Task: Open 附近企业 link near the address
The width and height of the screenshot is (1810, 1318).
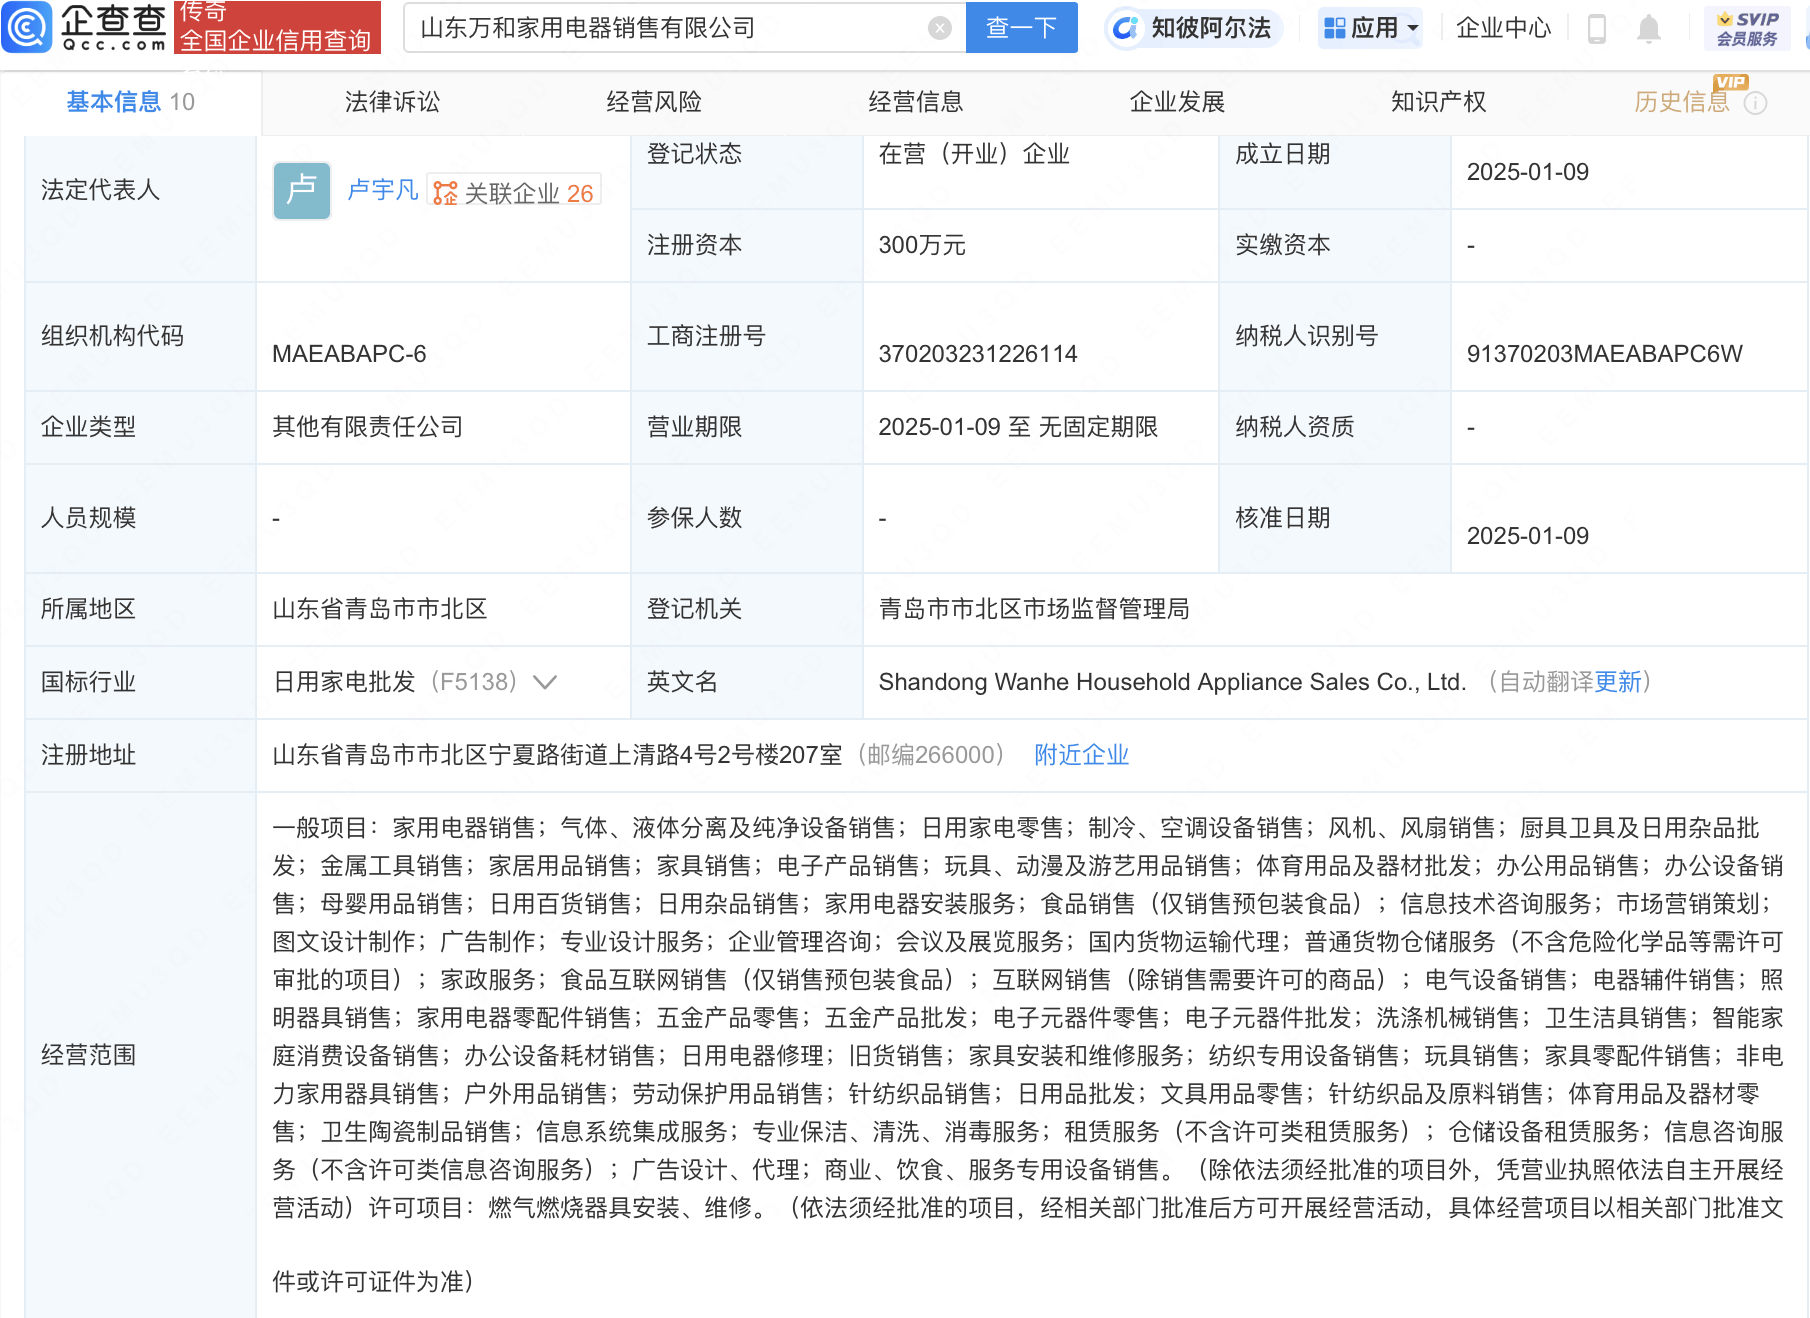Action: point(1080,754)
